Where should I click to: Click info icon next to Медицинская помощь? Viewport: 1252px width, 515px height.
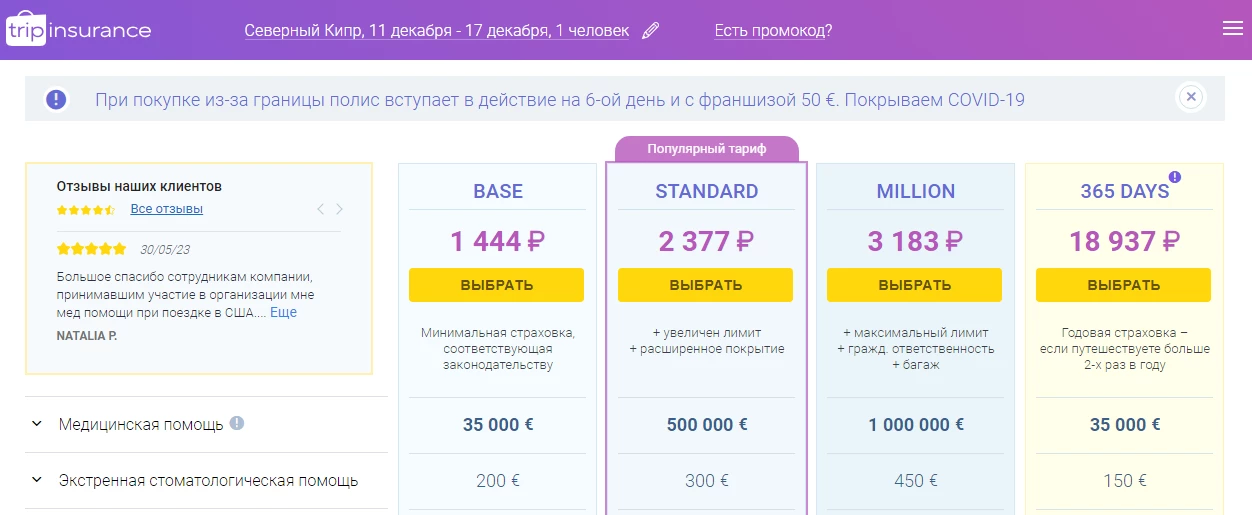237,423
